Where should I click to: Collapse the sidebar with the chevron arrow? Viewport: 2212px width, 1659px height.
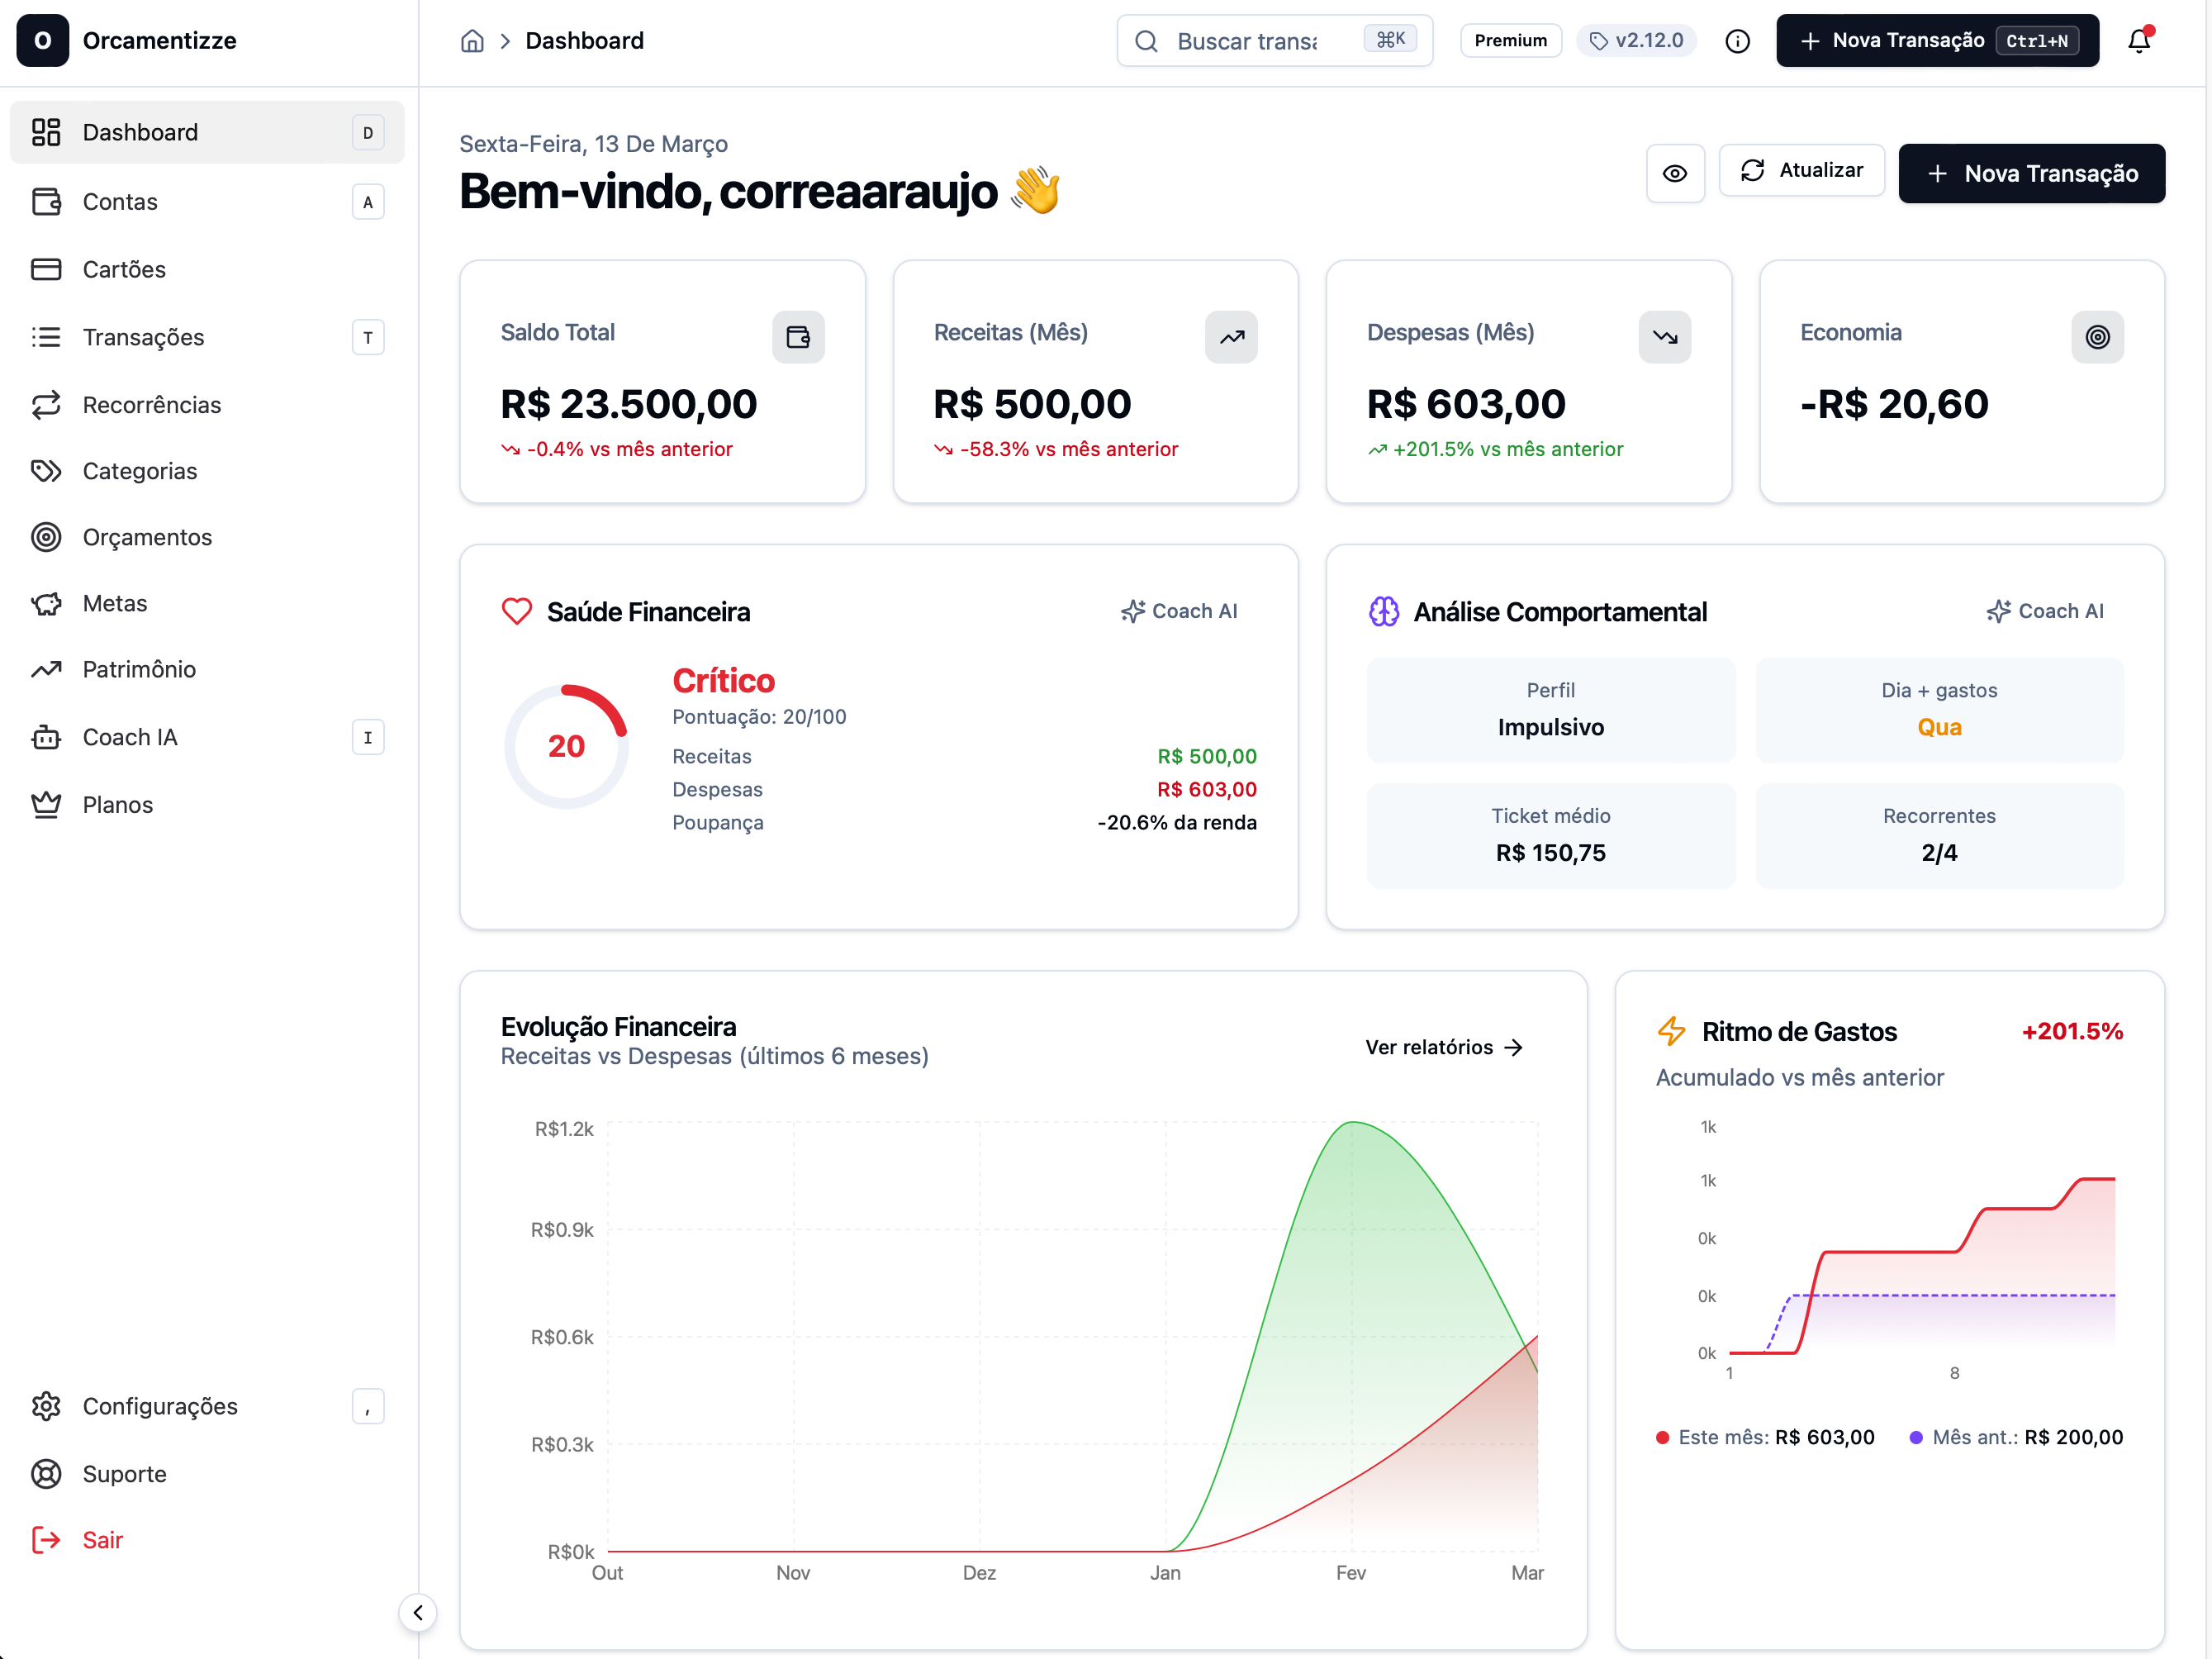coord(418,1612)
